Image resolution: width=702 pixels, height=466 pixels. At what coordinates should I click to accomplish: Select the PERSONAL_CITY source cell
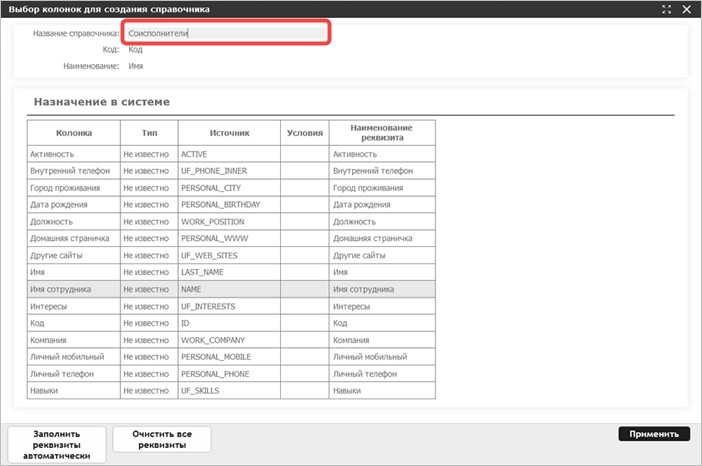click(x=229, y=188)
